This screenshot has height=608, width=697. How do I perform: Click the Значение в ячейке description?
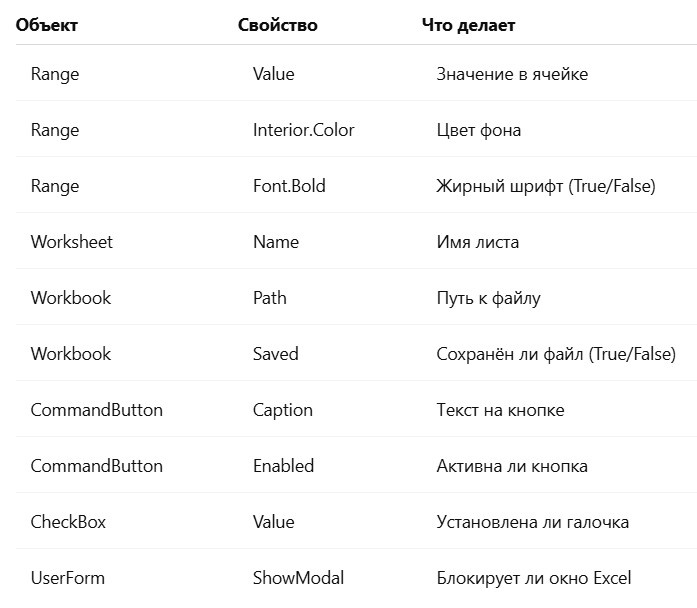click(512, 74)
